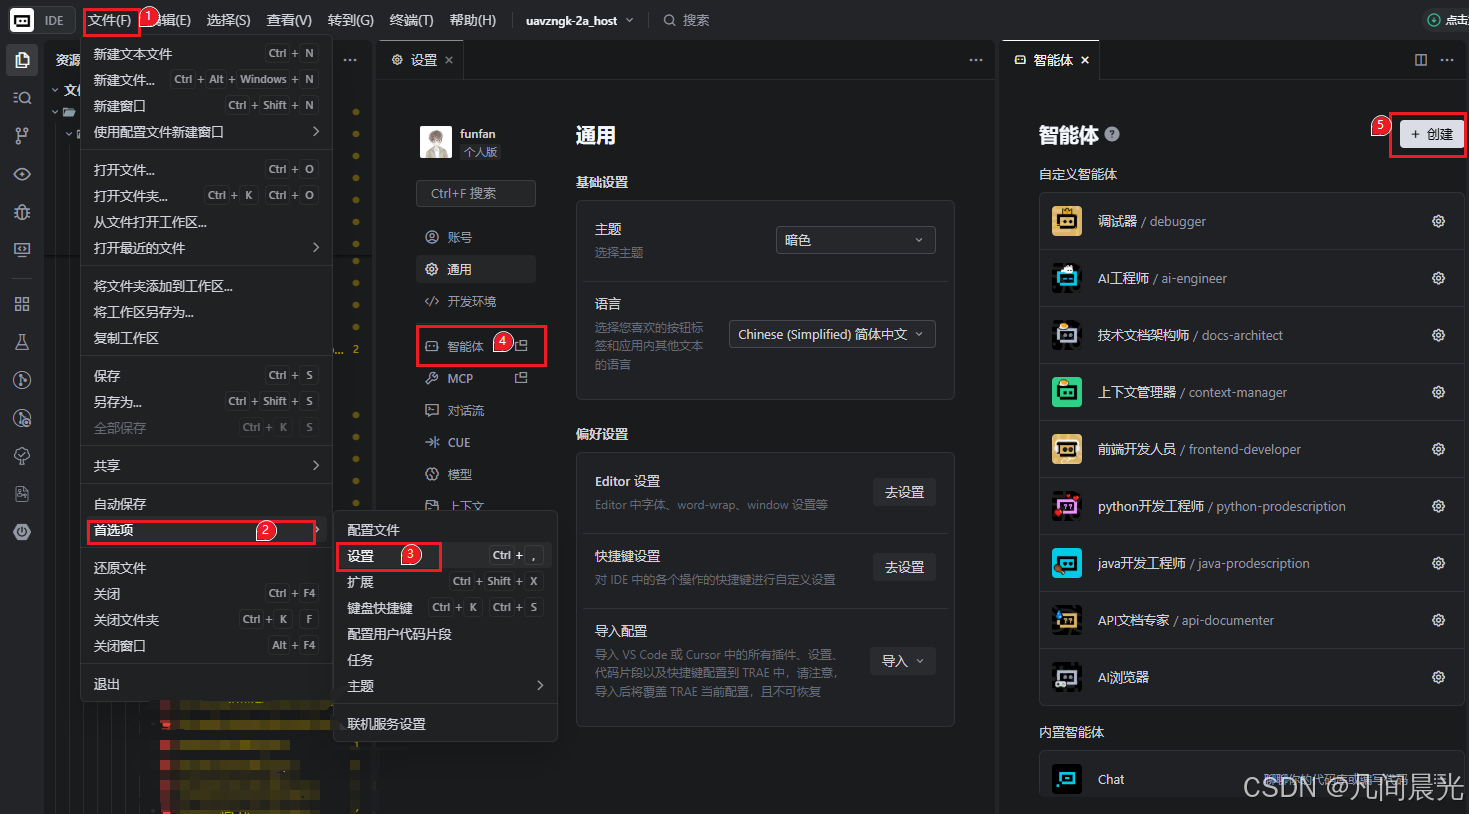The width and height of the screenshot is (1469, 814).
Task: Click the power icon in activity bar
Action: [22, 532]
